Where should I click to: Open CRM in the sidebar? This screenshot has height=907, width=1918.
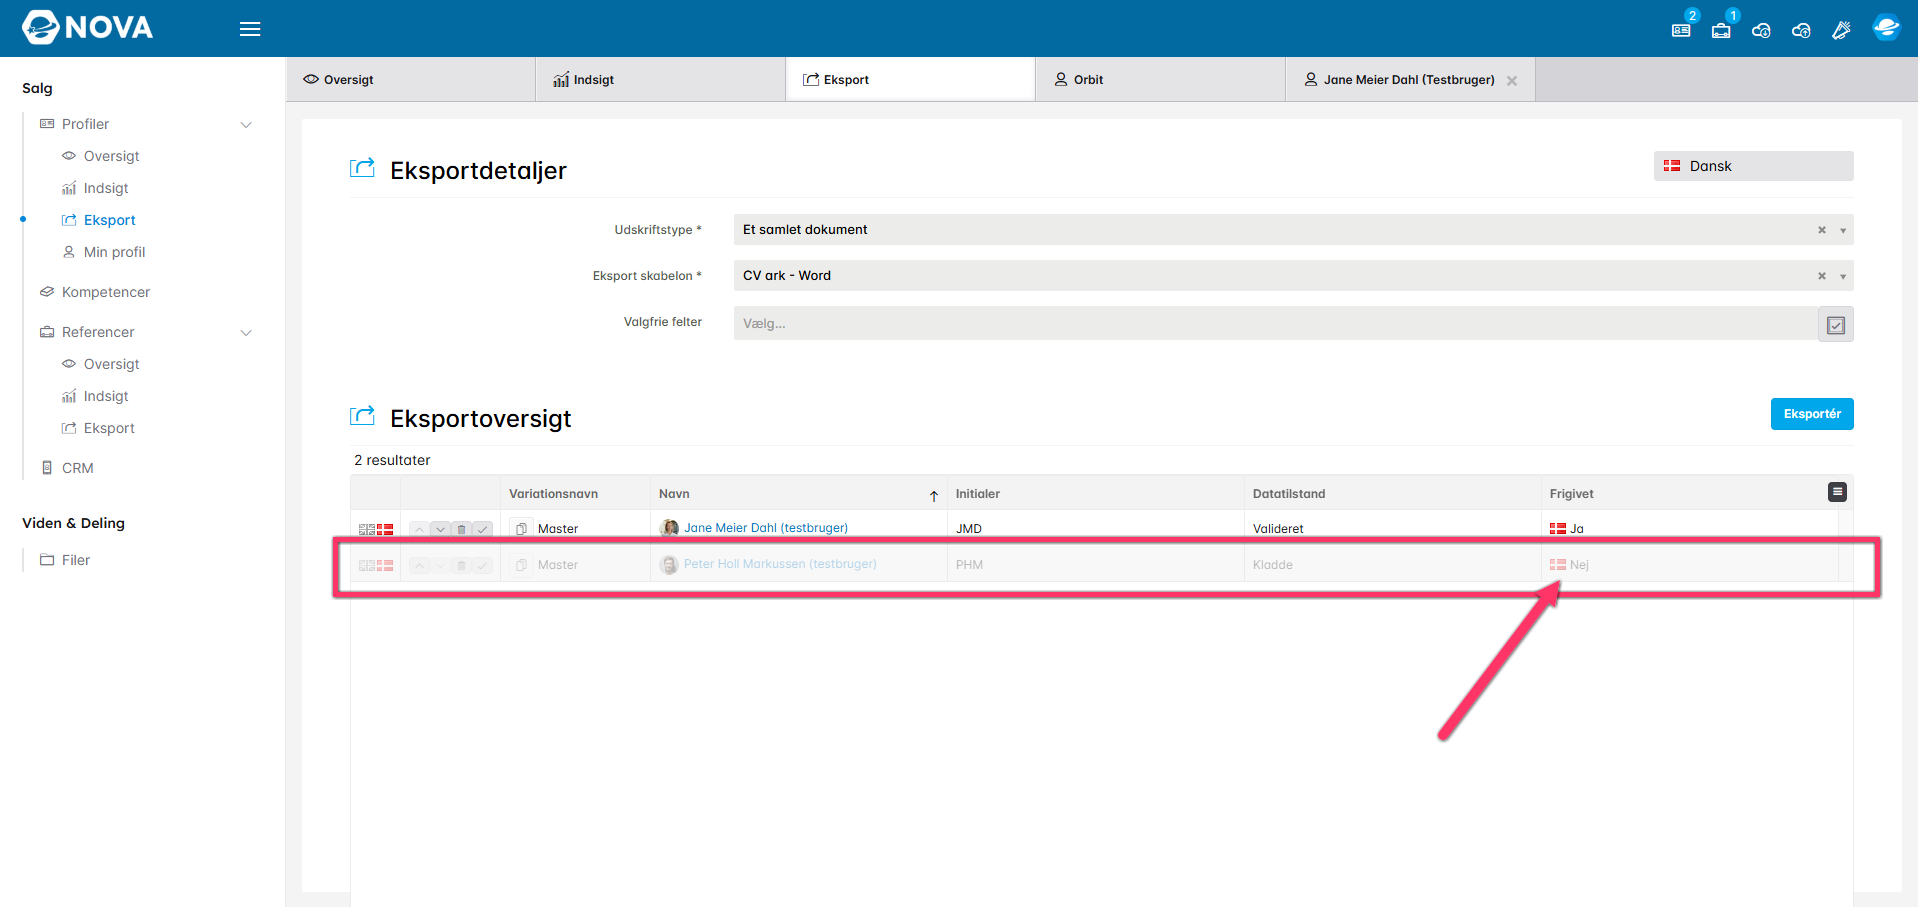click(78, 468)
